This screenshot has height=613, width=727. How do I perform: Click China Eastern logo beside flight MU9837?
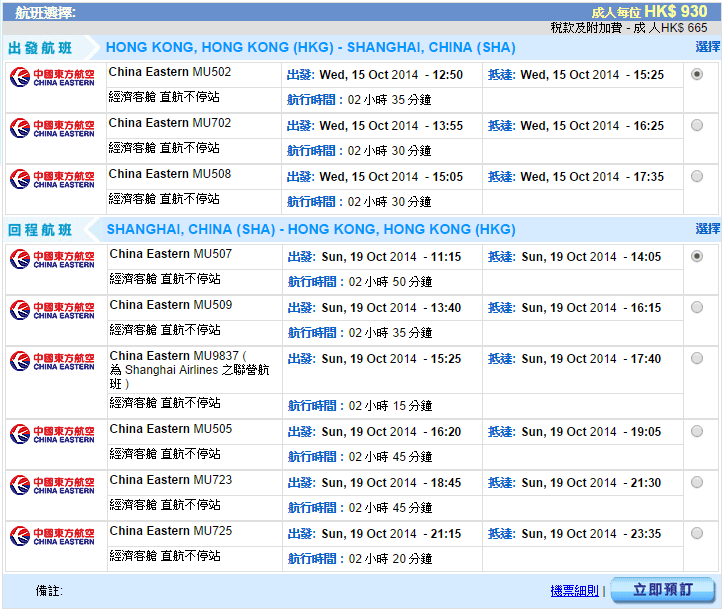coord(53,361)
